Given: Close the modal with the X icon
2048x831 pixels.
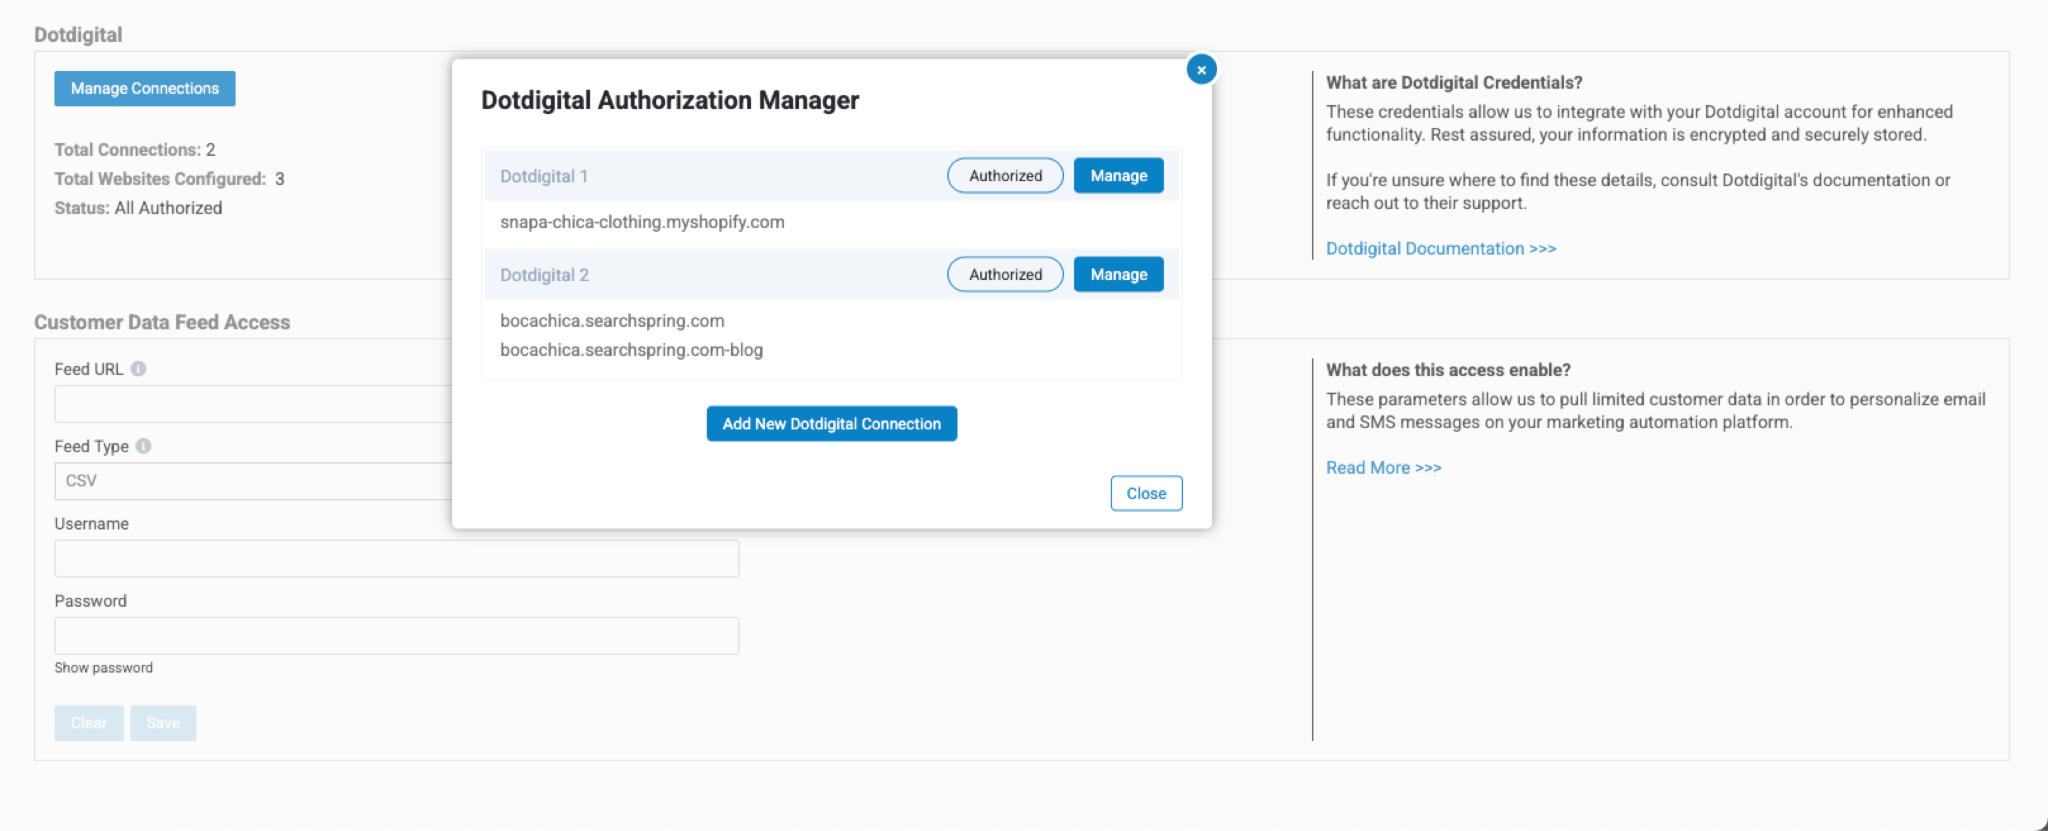Looking at the screenshot, I should 1201,70.
